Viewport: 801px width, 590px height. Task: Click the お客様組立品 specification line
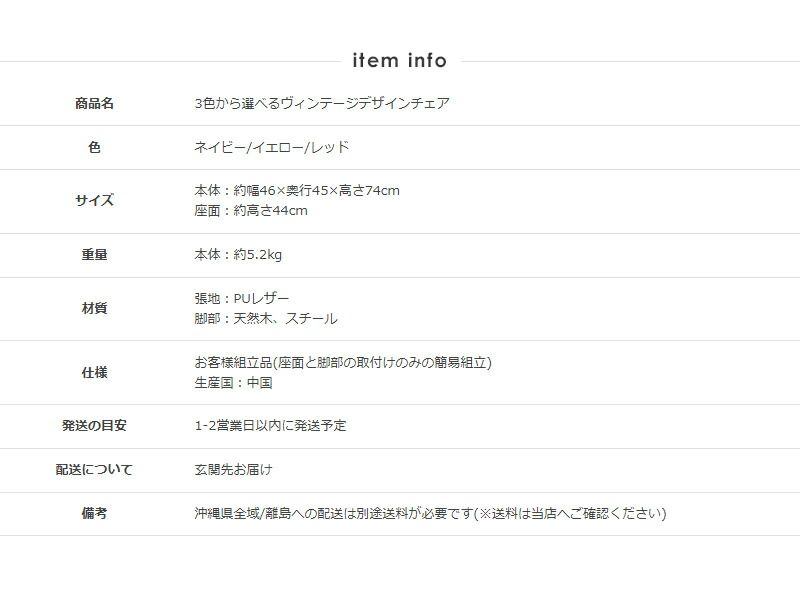[x=342, y=362]
